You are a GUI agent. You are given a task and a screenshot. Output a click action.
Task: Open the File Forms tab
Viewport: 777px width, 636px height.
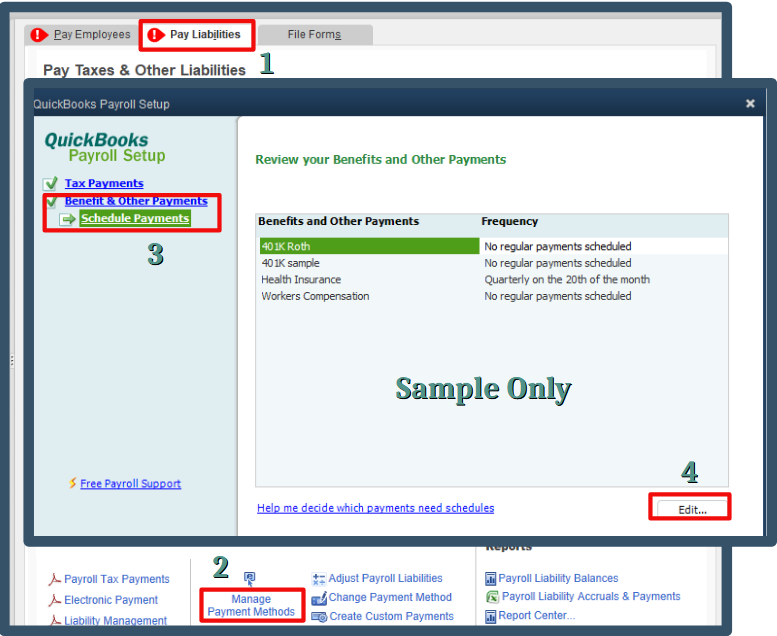(315, 35)
